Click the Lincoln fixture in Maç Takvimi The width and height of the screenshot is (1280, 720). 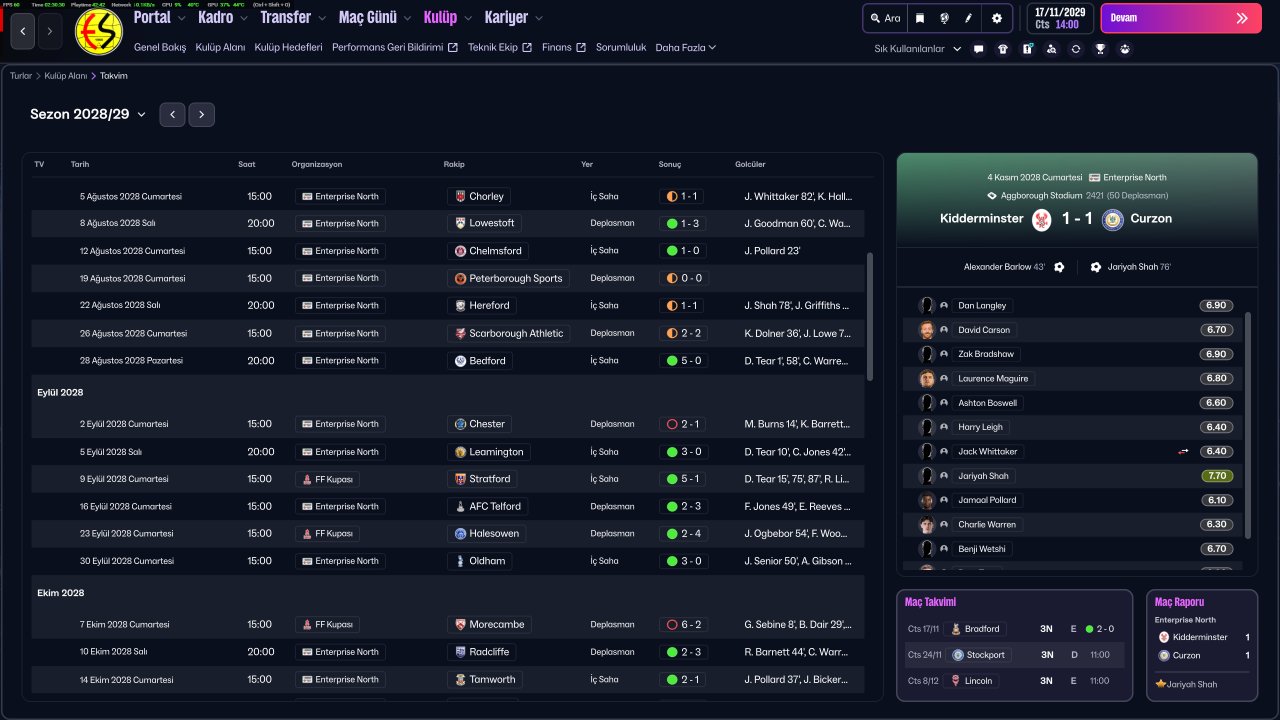point(1015,681)
